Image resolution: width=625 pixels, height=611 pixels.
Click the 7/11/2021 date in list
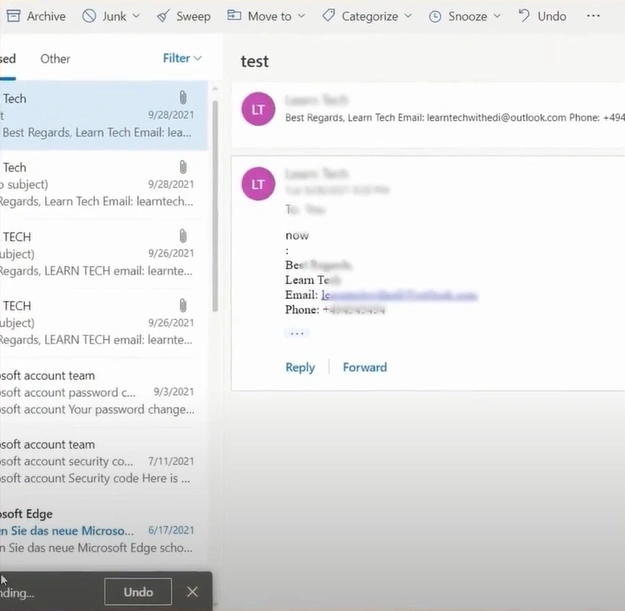pyautogui.click(x=171, y=461)
